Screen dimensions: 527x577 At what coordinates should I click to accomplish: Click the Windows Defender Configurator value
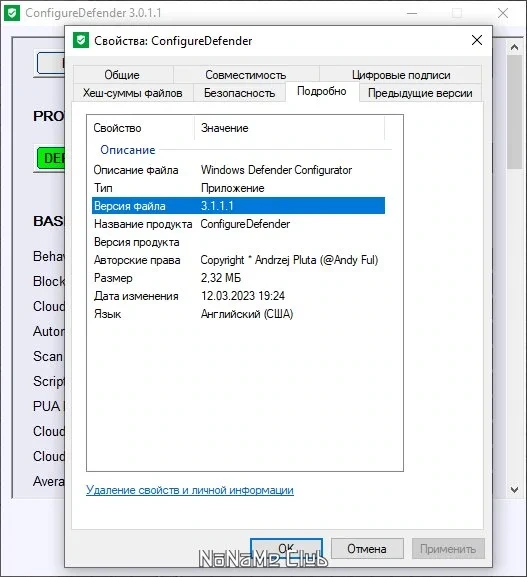coord(276,170)
